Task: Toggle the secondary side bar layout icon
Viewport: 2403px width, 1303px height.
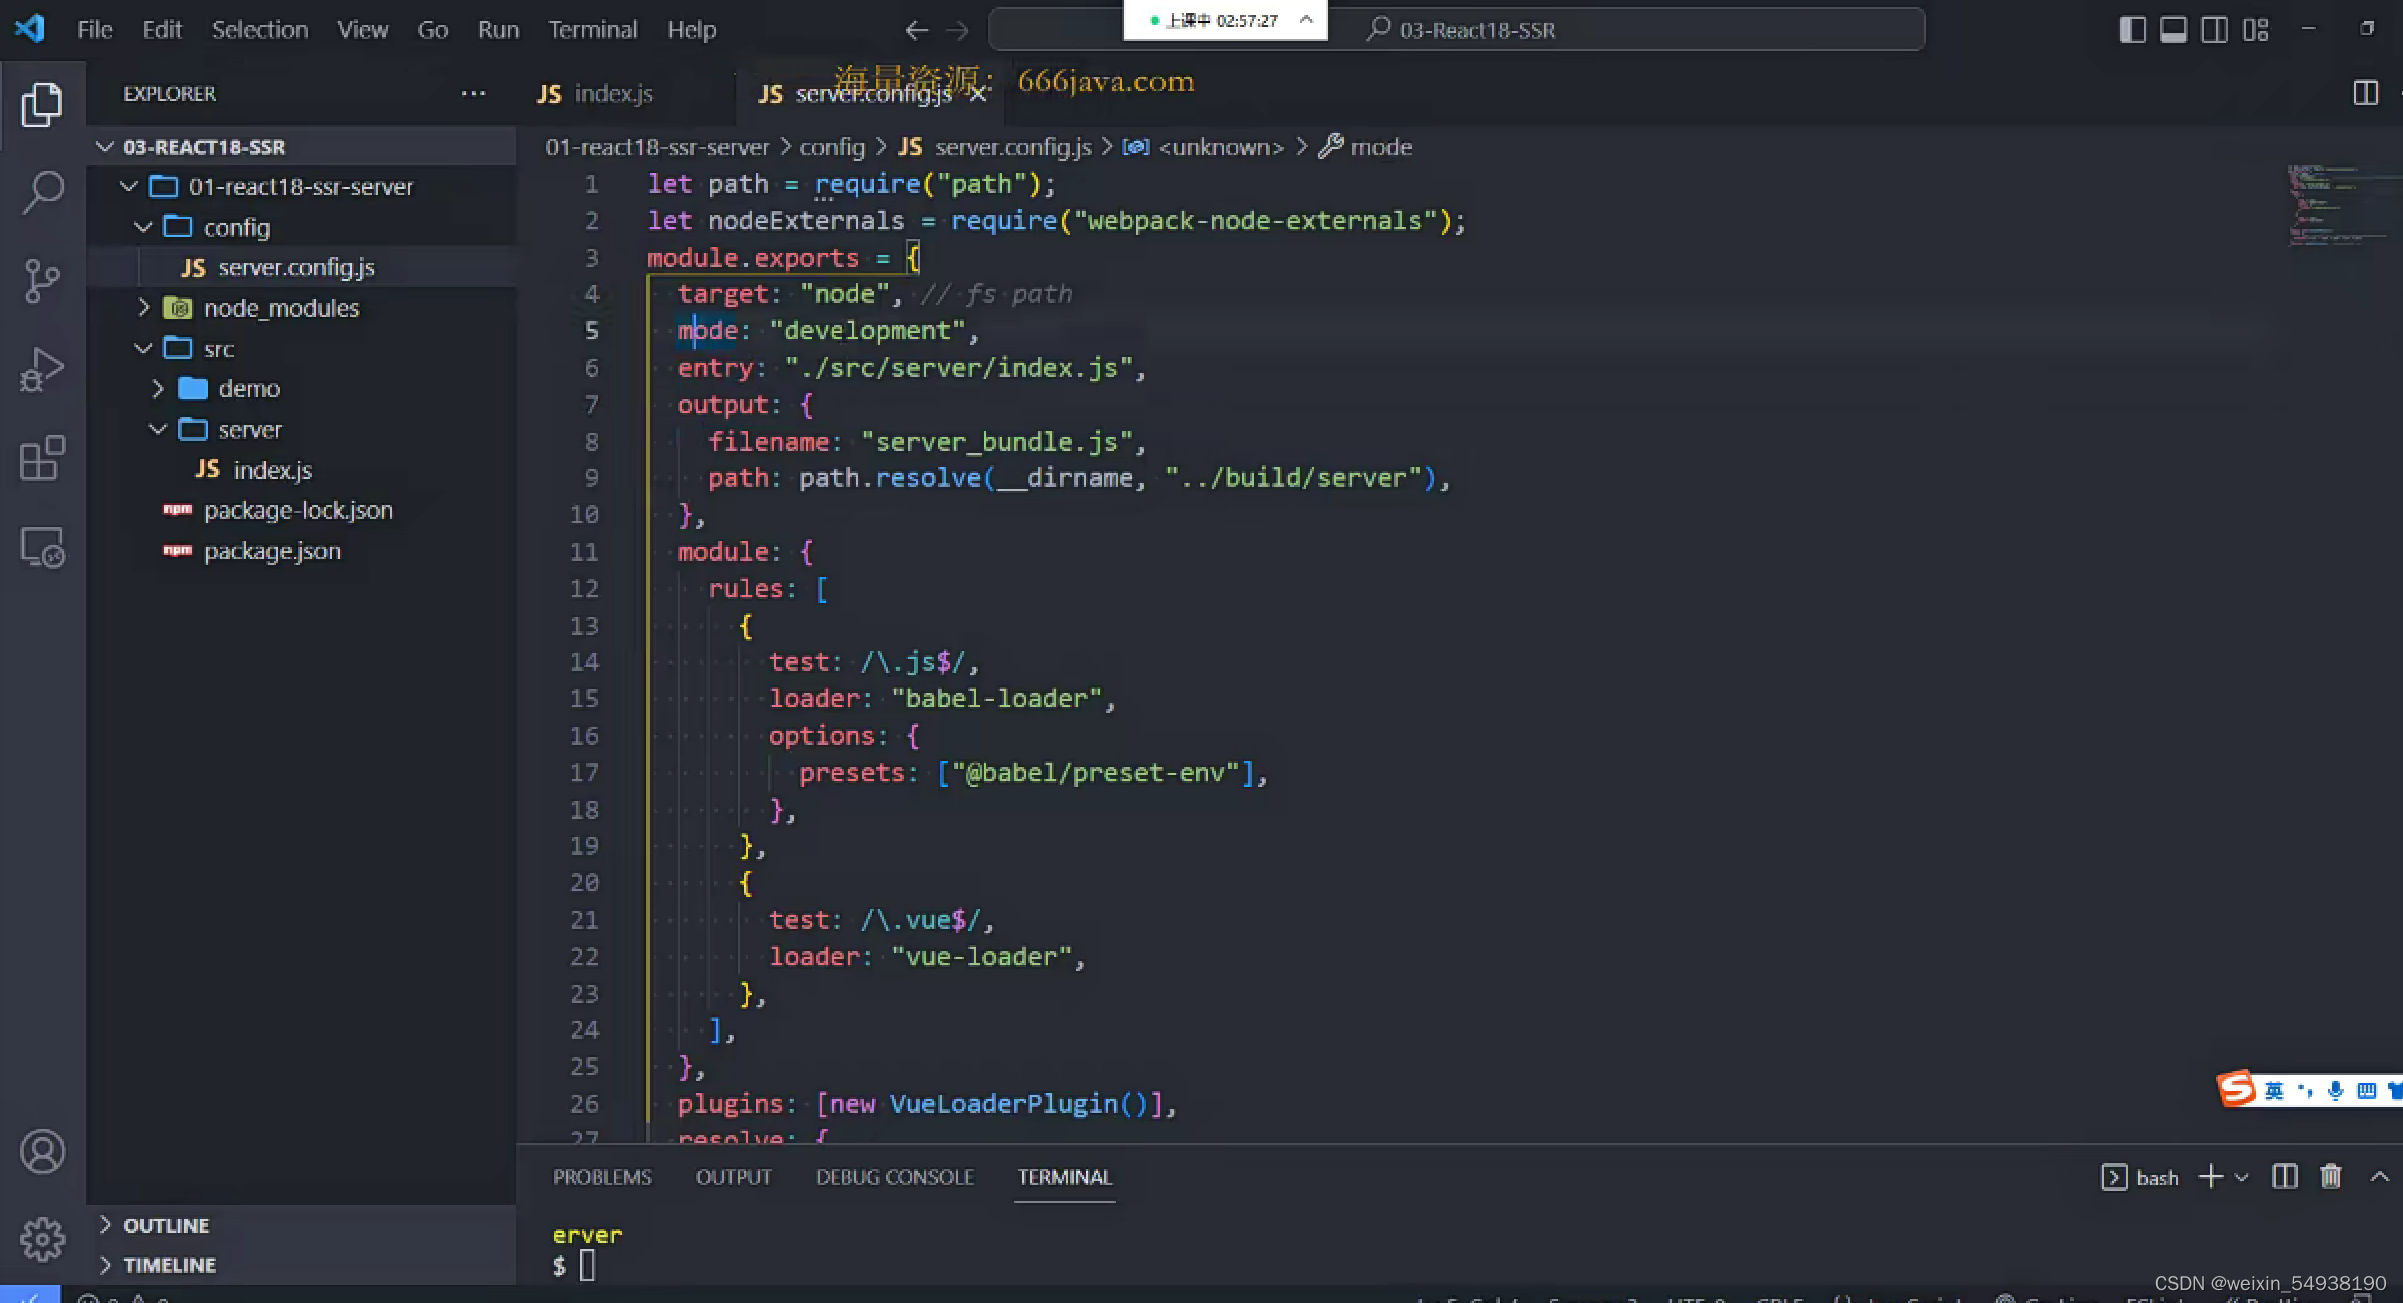Action: tap(2214, 30)
